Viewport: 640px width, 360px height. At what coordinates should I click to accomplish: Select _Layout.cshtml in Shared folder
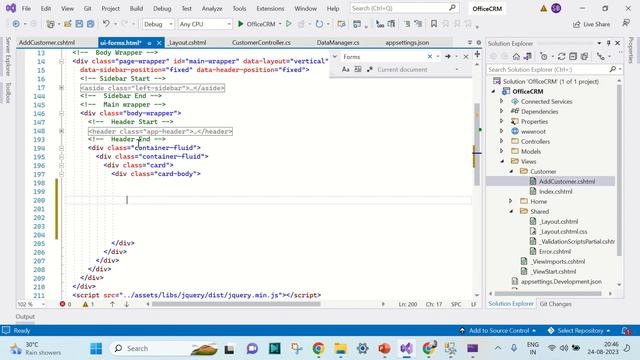pyautogui.click(x=559, y=221)
